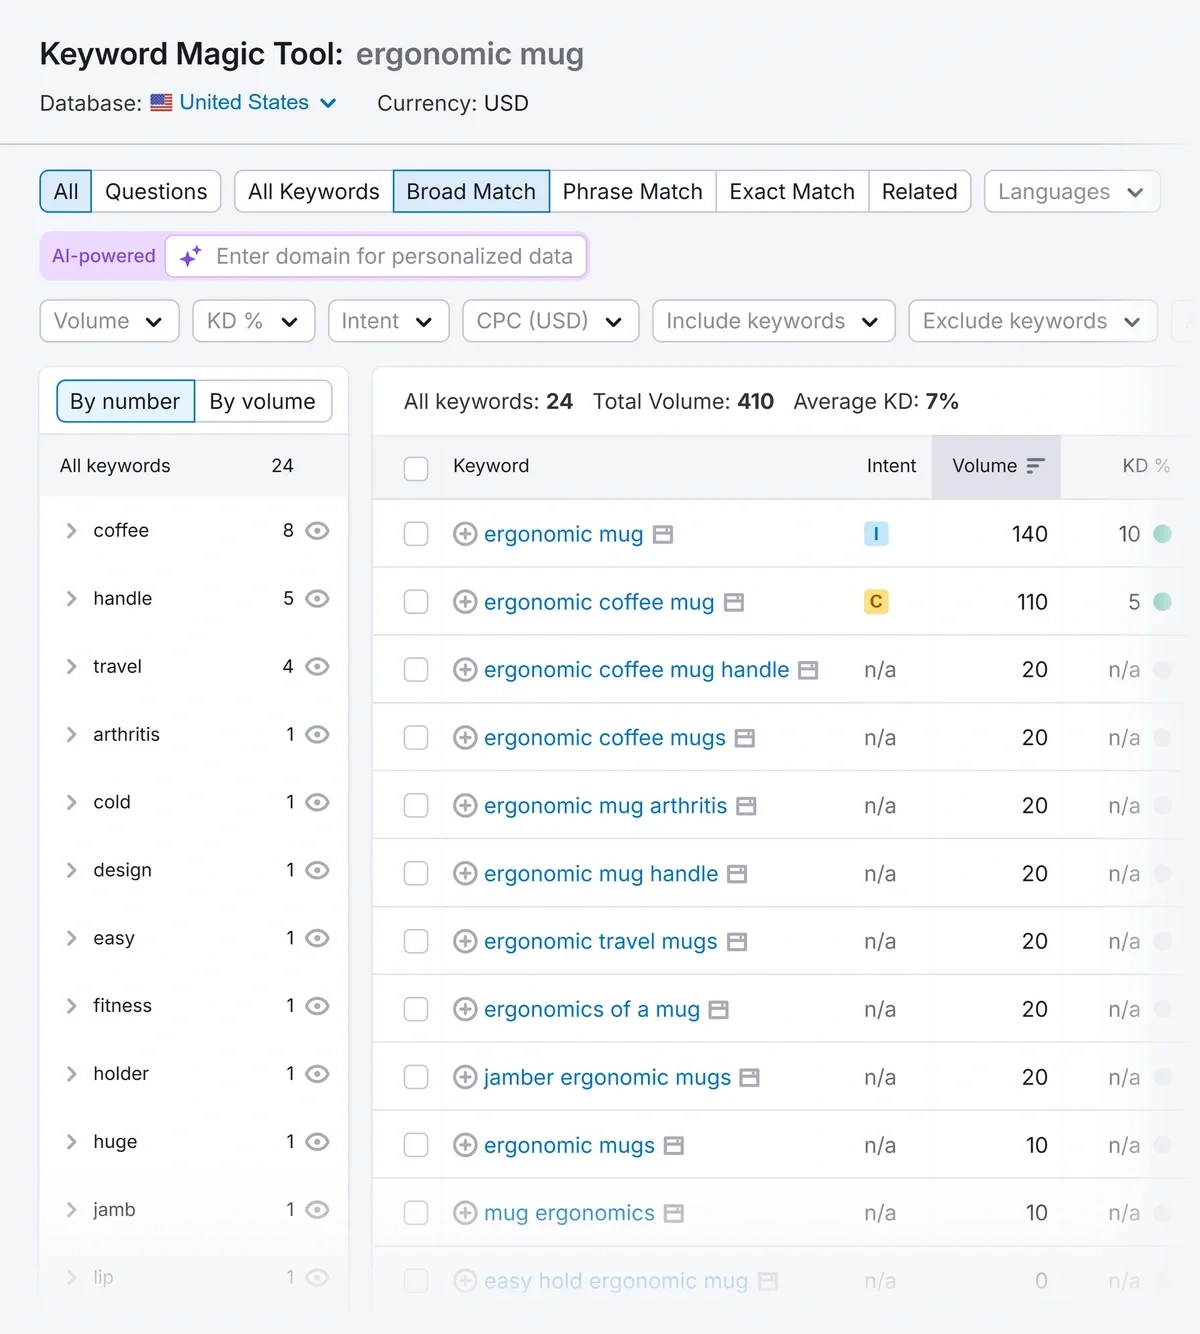This screenshot has height=1334, width=1200.
Task: Click the plus icon beside "ergonomic coffee mug"
Action: coord(464,602)
